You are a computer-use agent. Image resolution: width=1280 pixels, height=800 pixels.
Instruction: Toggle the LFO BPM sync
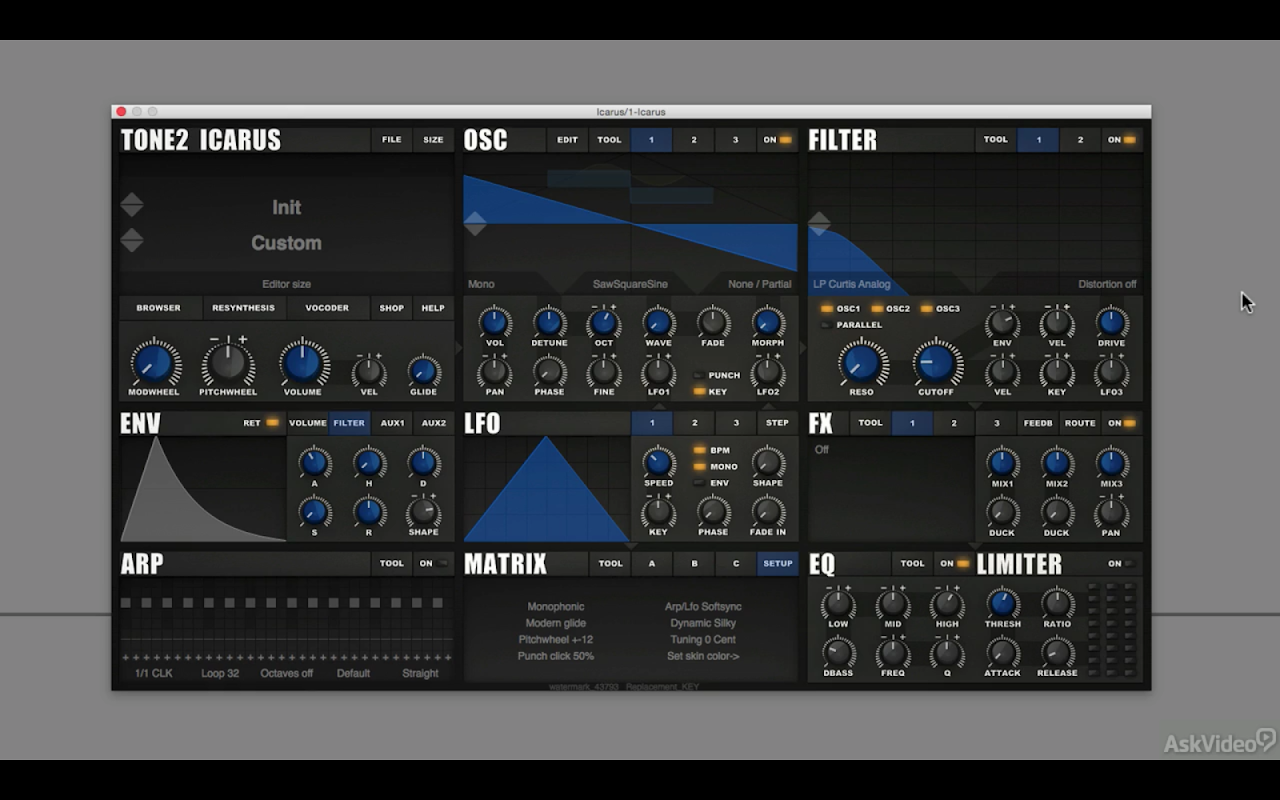pyautogui.click(x=700, y=450)
